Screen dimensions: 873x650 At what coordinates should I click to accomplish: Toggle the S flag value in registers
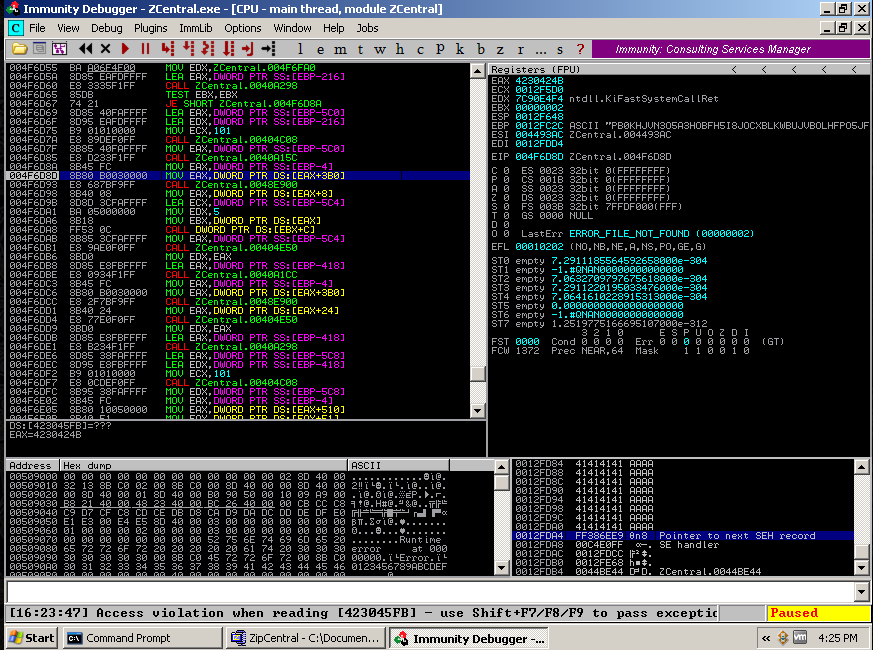tap(507, 206)
